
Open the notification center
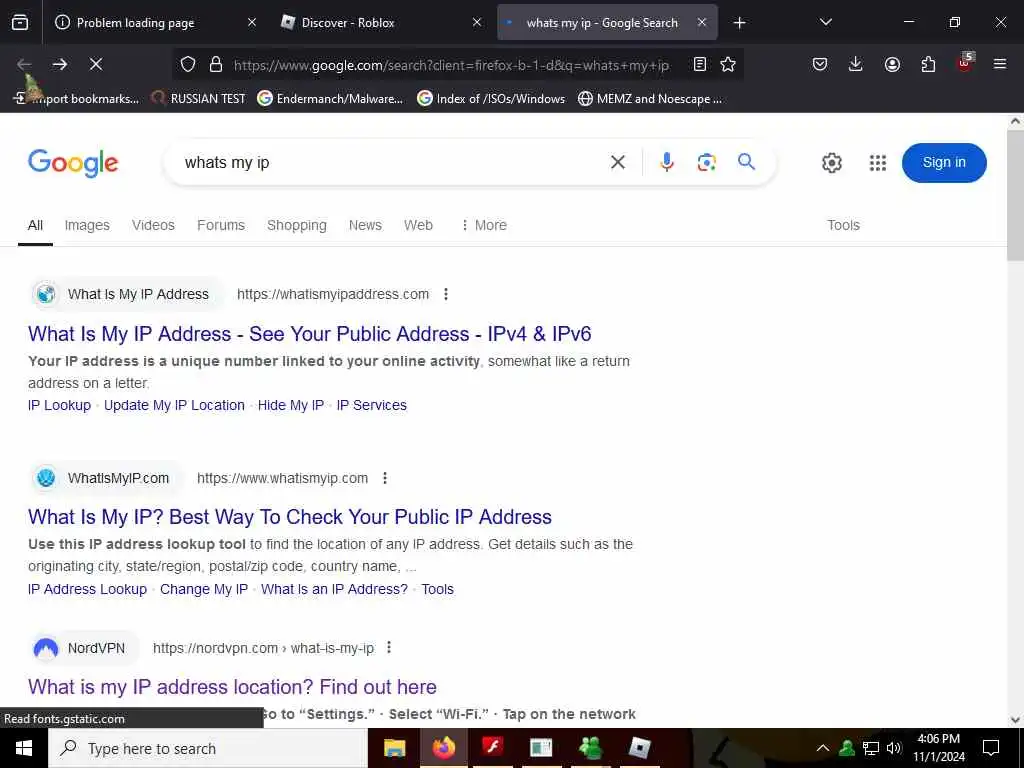(991, 748)
